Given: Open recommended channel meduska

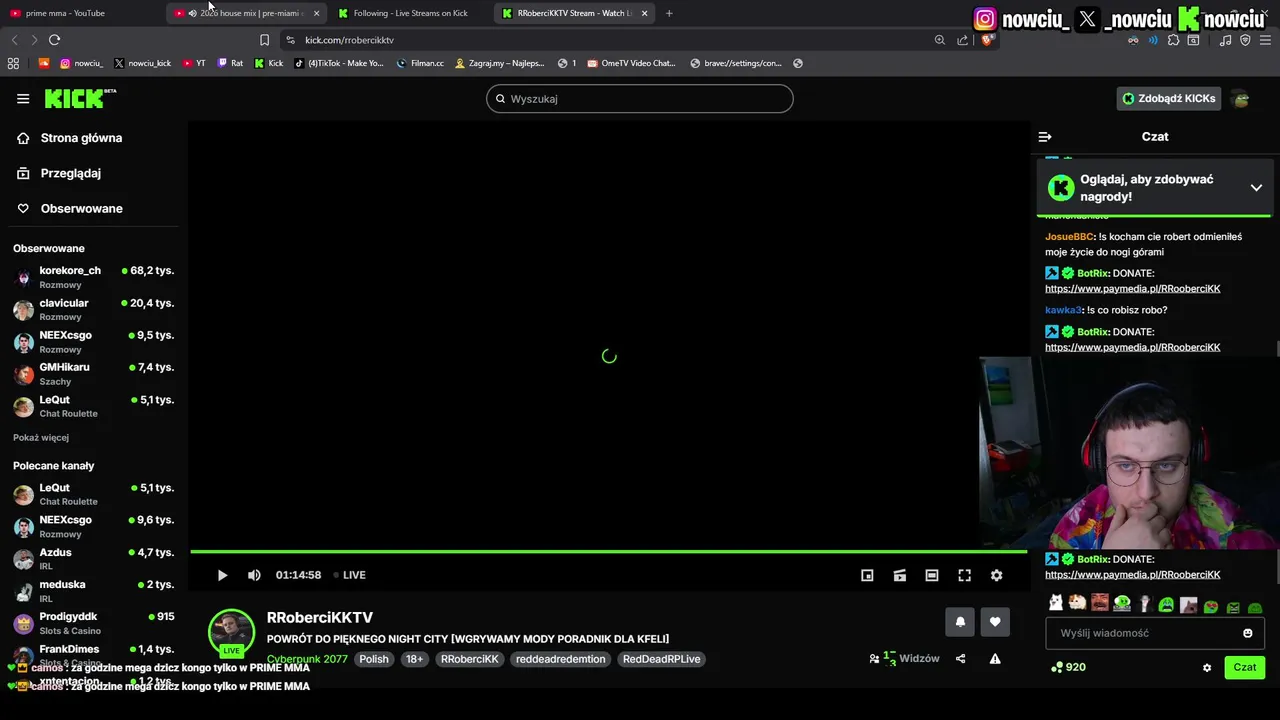Looking at the screenshot, I should click(x=94, y=590).
